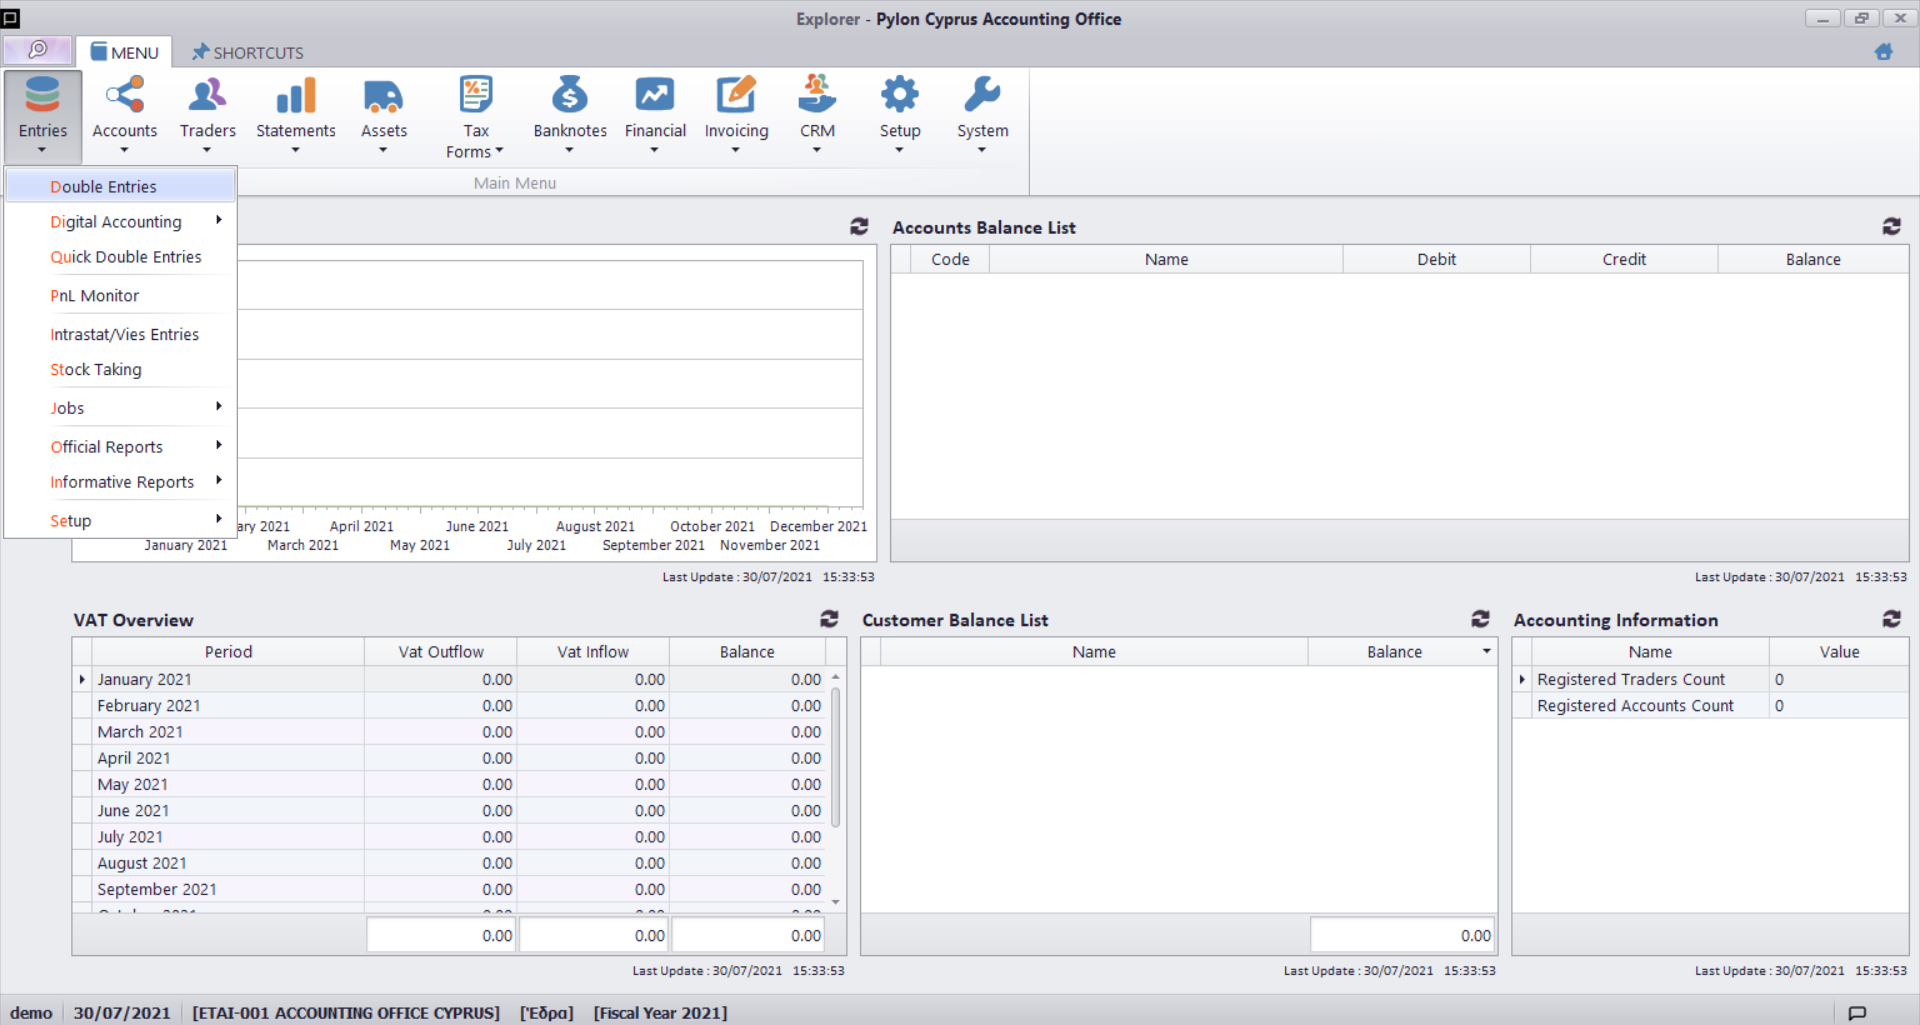Image resolution: width=1920 pixels, height=1025 pixels.
Task: Switch to the SHORTCUTS tab
Action: pos(248,52)
